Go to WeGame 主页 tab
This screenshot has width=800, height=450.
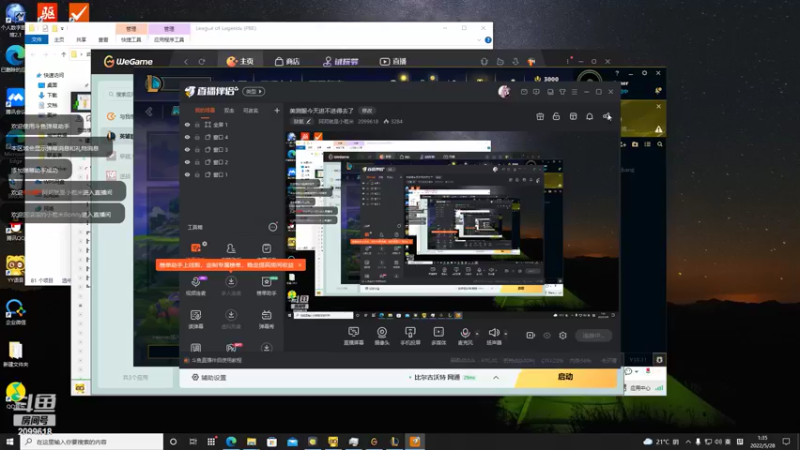[240, 61]
